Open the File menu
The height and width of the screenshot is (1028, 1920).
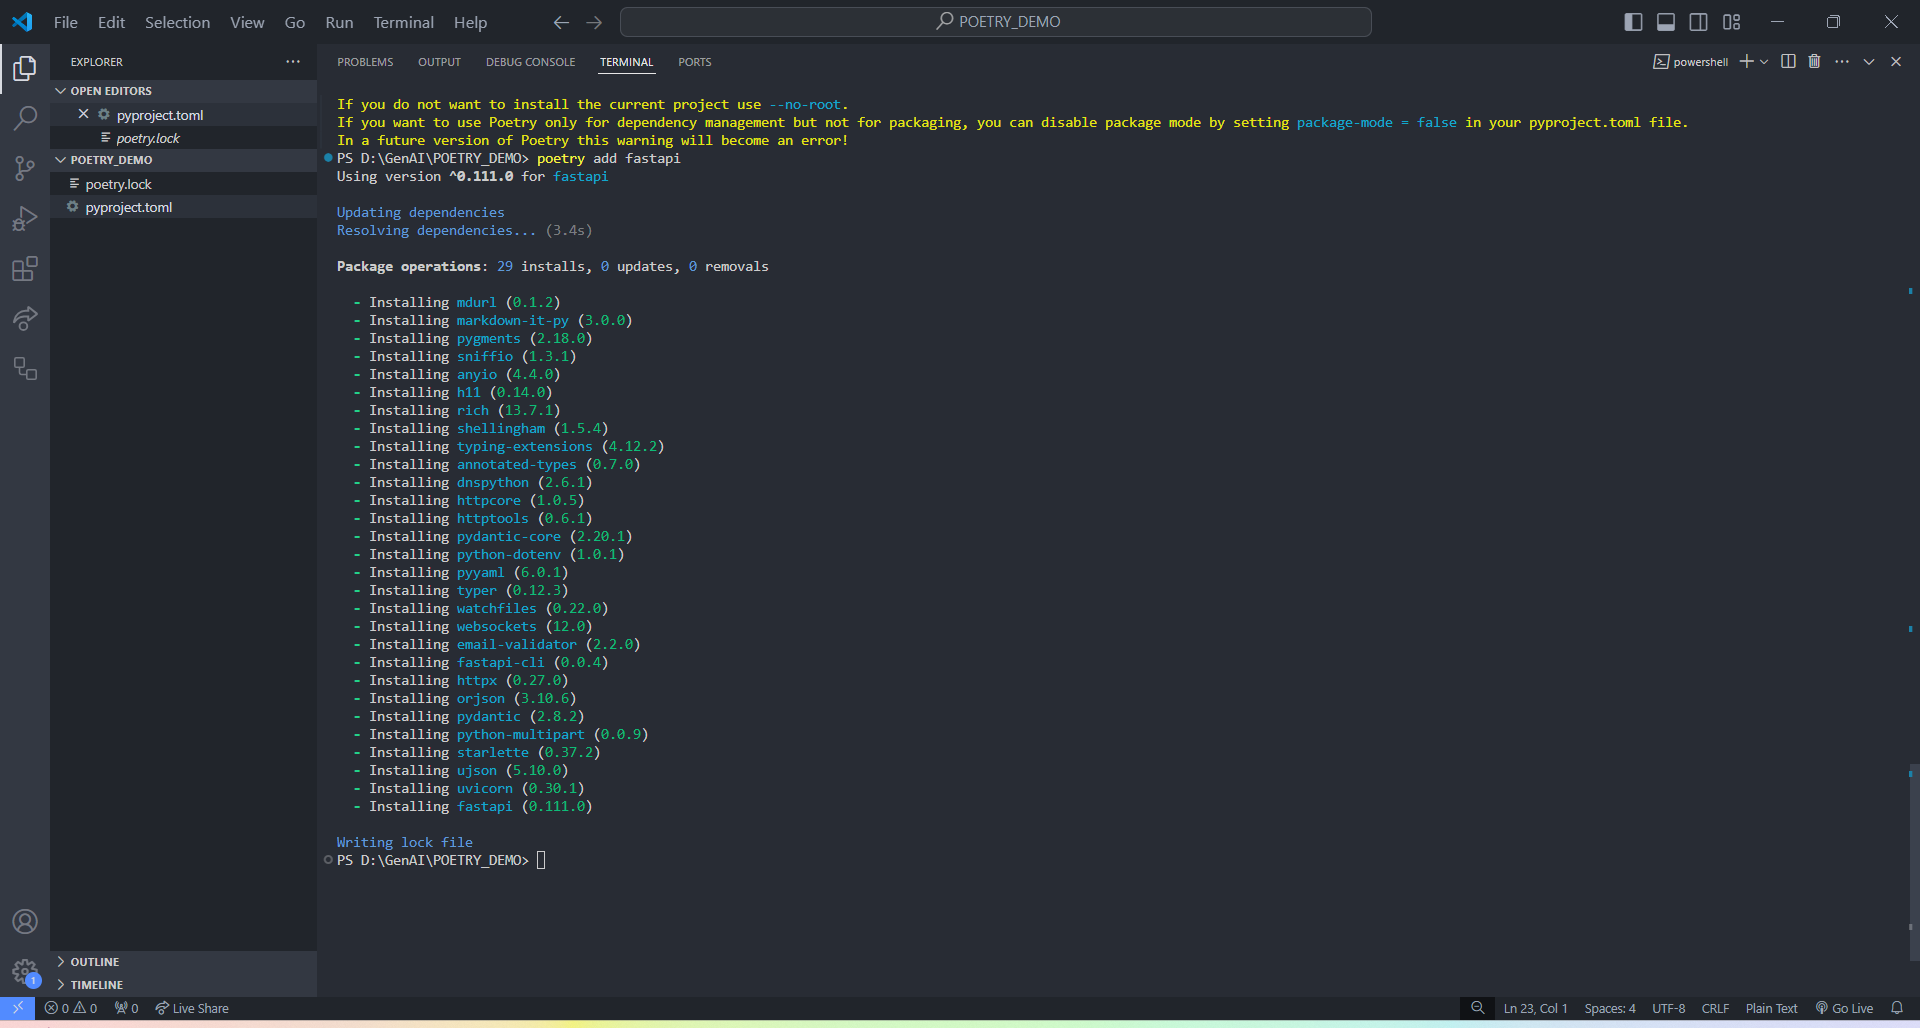coord(66,22)
